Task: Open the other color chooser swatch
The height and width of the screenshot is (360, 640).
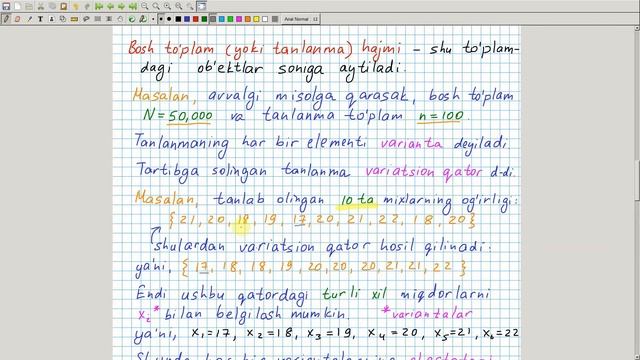Action: pos(275,19)
